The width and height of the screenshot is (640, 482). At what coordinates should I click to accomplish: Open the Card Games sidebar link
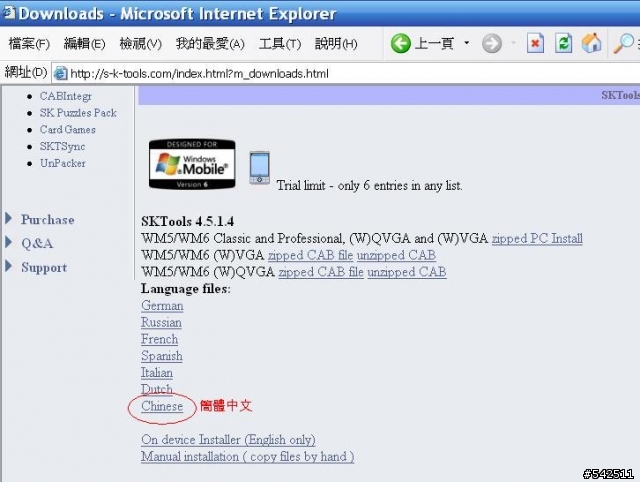67,129
